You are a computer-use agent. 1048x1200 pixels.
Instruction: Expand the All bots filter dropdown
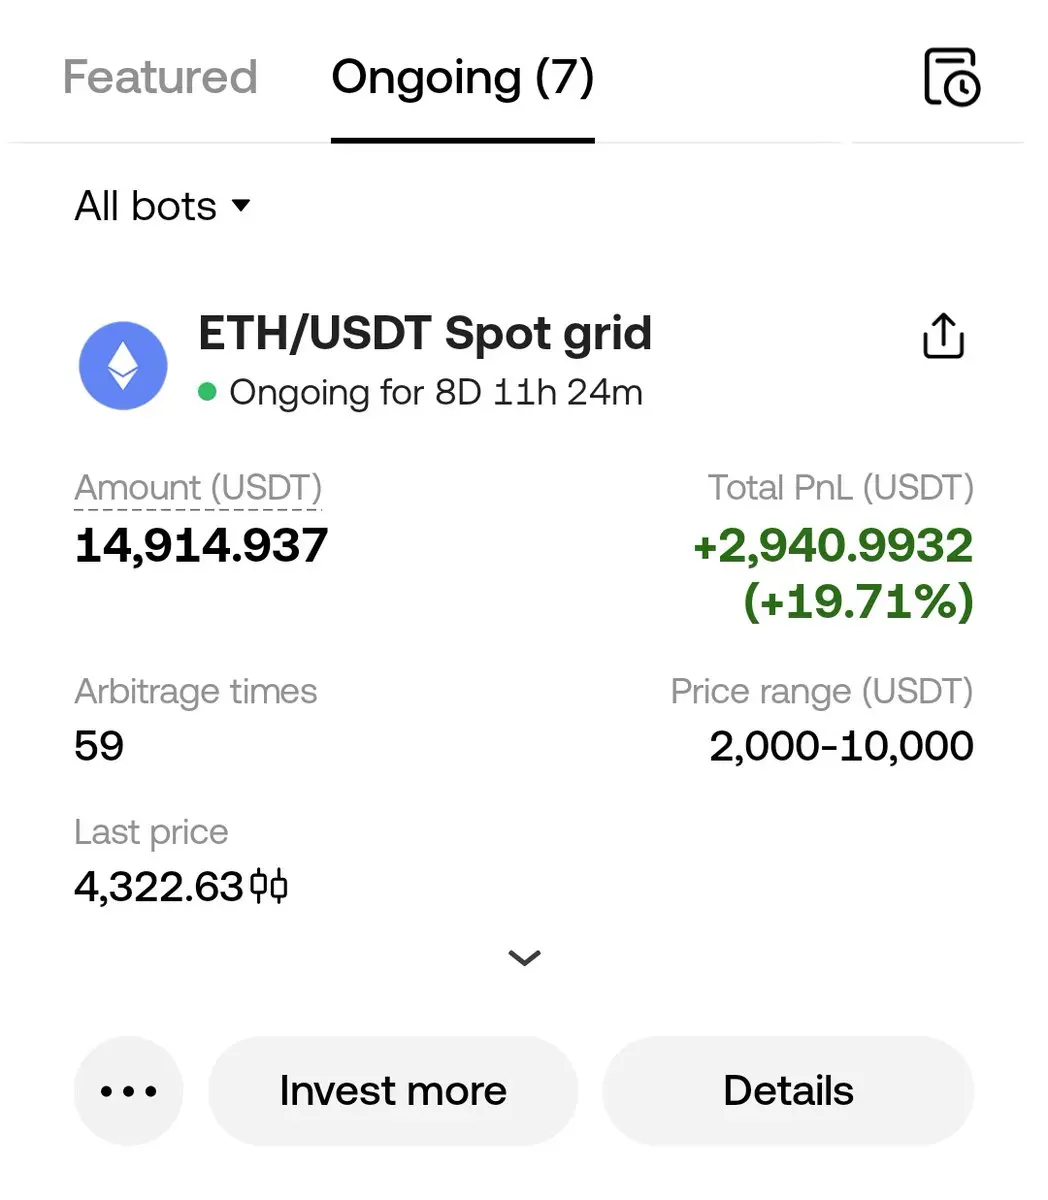(162, 206)
